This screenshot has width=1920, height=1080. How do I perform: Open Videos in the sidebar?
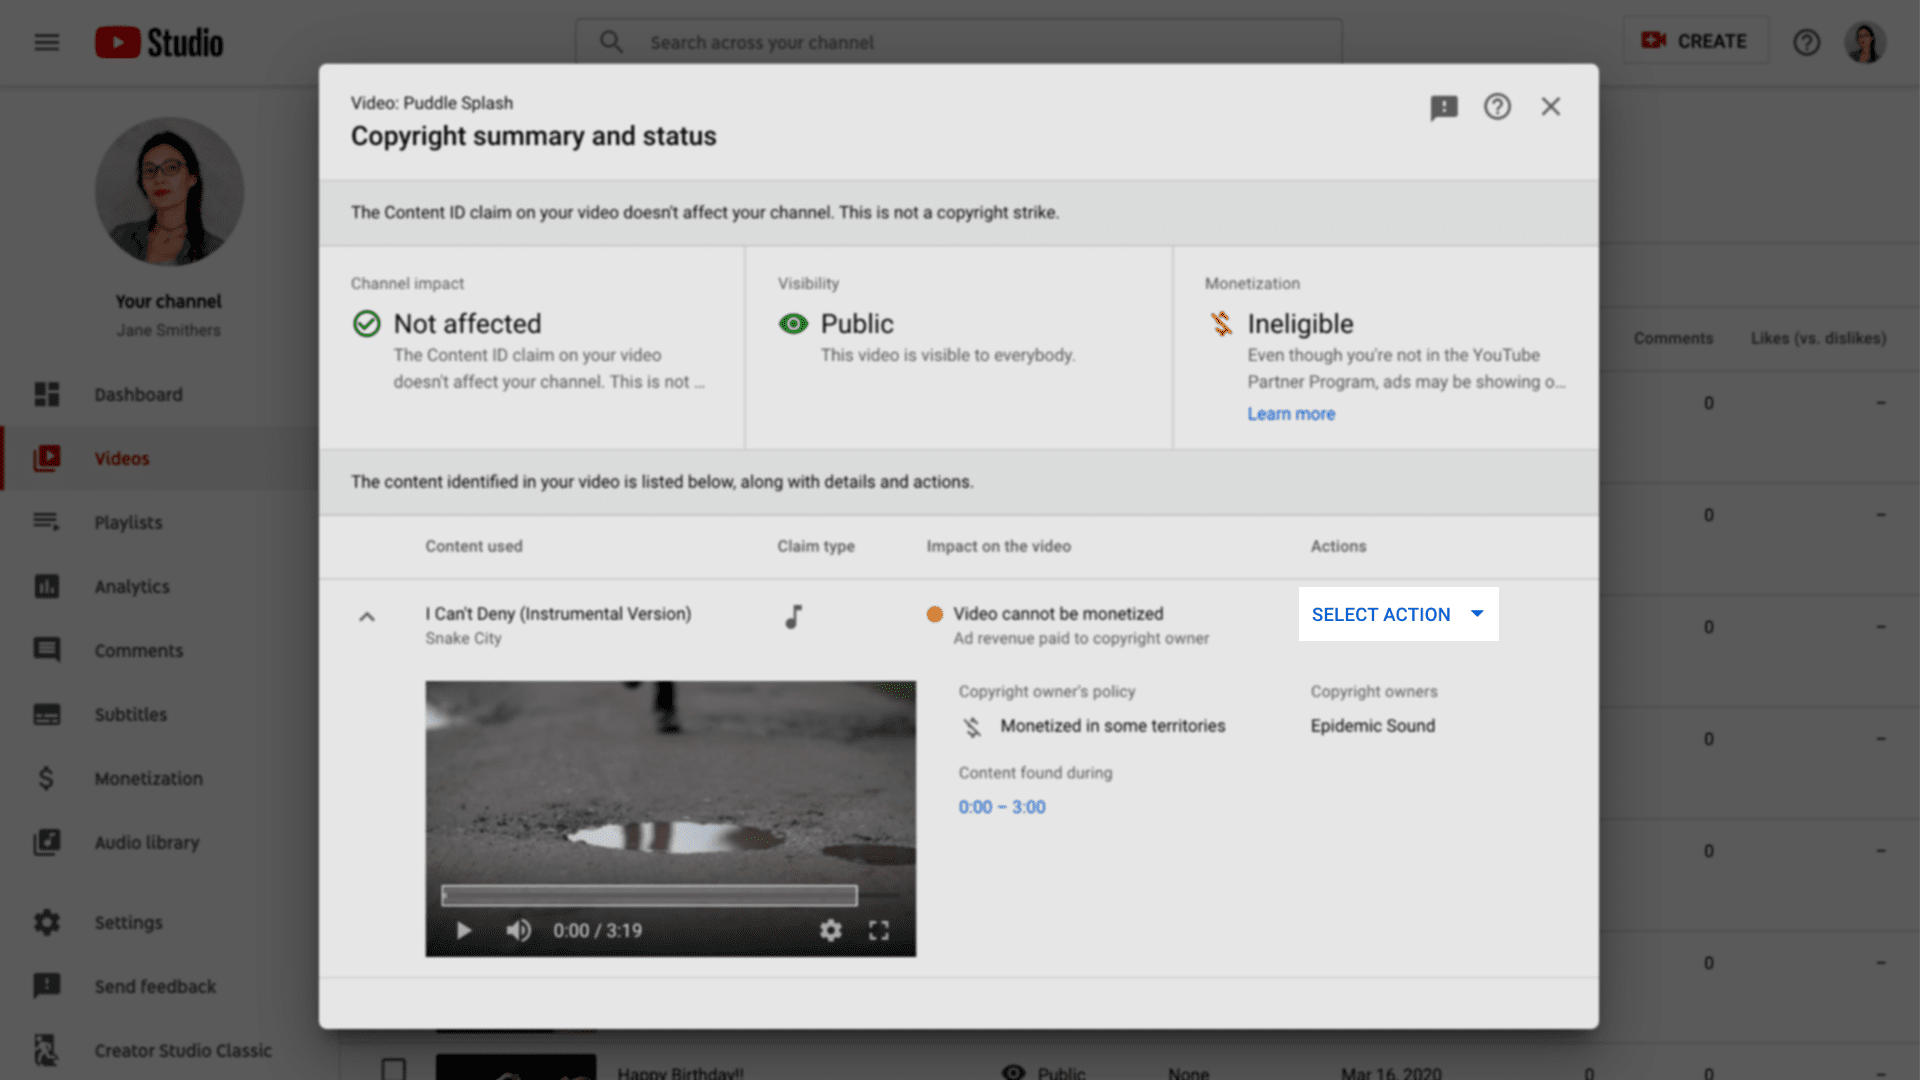160,459
